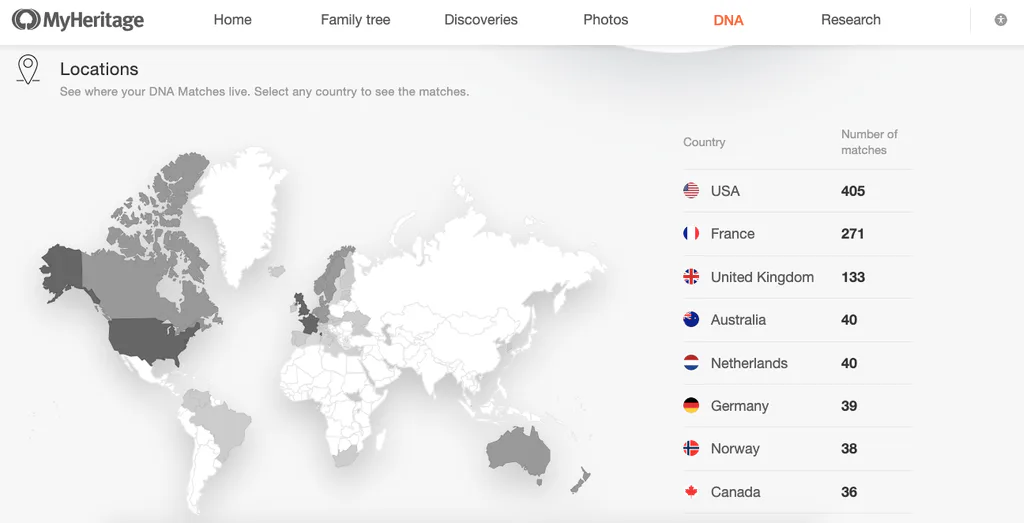
Task: Click the Australia flag icon
Action: 691,319
